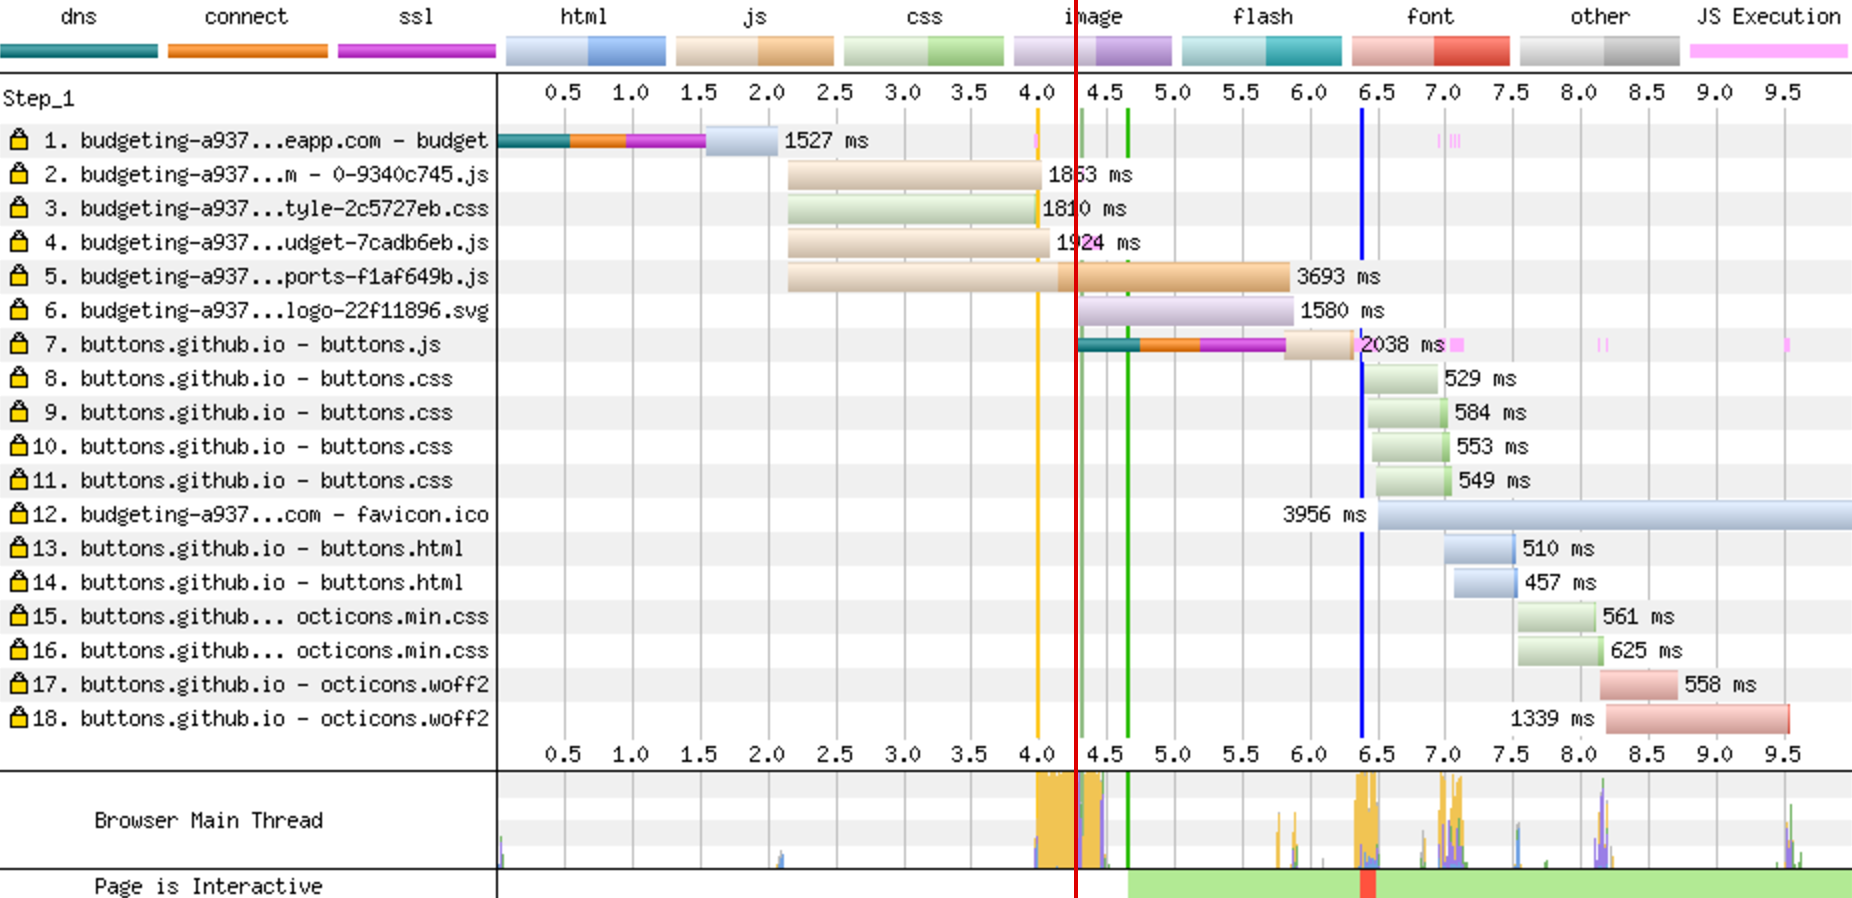Select the lock icon on row 5 ports-f1af649b.js

pyautogui.click(x=18, y=276)
